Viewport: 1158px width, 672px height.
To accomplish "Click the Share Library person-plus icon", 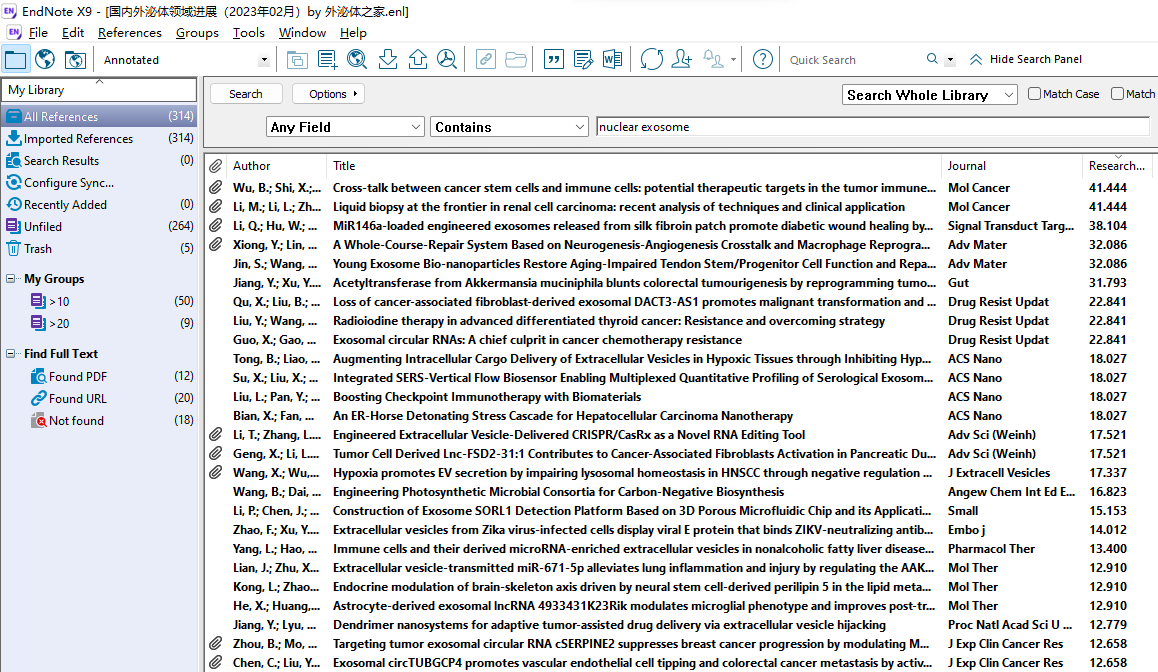I will [681, 59].
